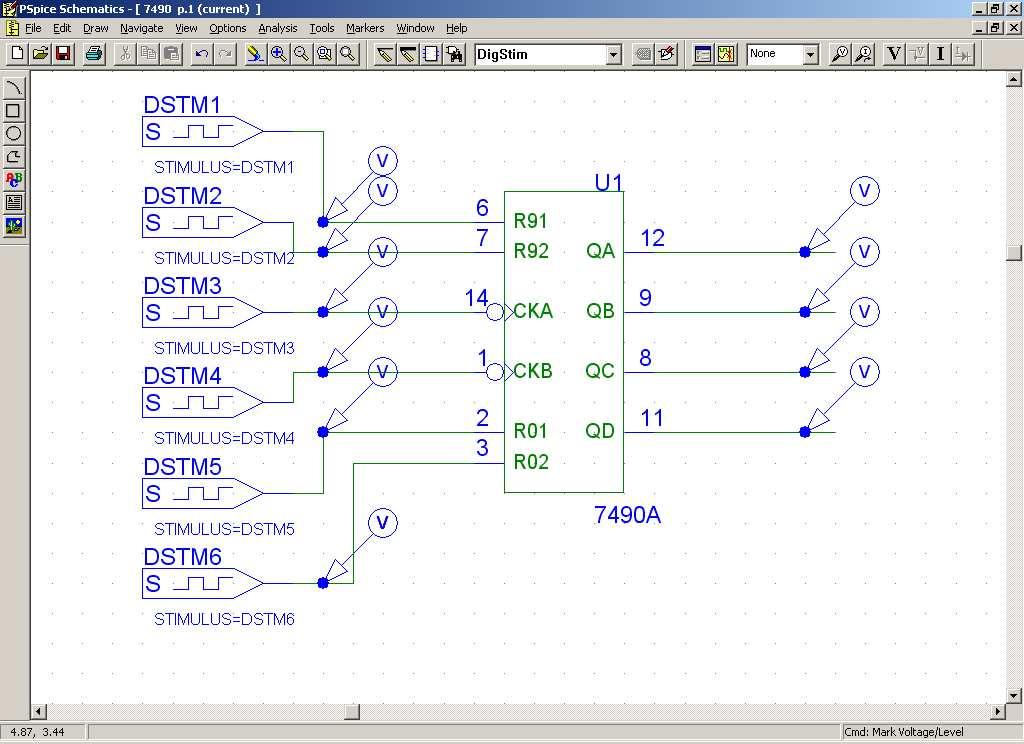Select the Insert Picture tool
Viewport: 1024px width, 744px height.
tap(14, 226)
